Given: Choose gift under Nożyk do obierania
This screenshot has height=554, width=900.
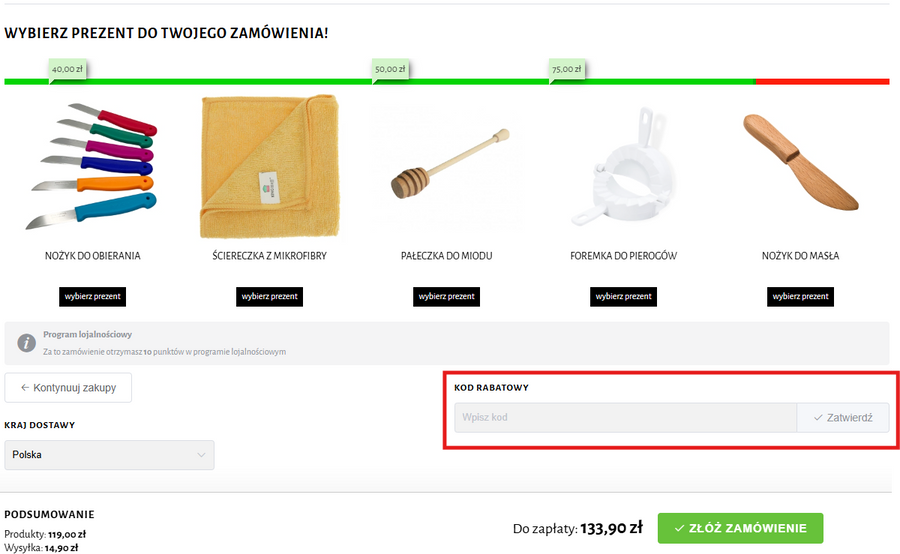Looking at the screenshot, I should [92, 297].
